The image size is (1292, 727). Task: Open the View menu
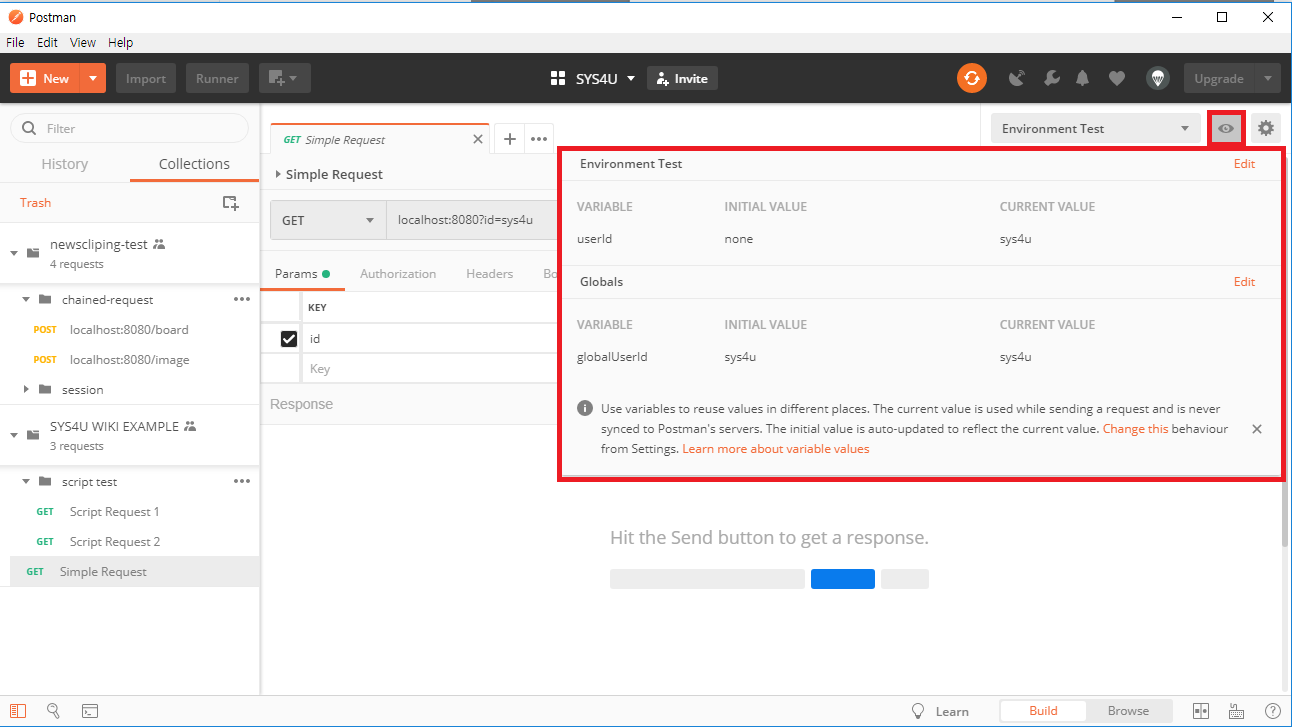83,43
